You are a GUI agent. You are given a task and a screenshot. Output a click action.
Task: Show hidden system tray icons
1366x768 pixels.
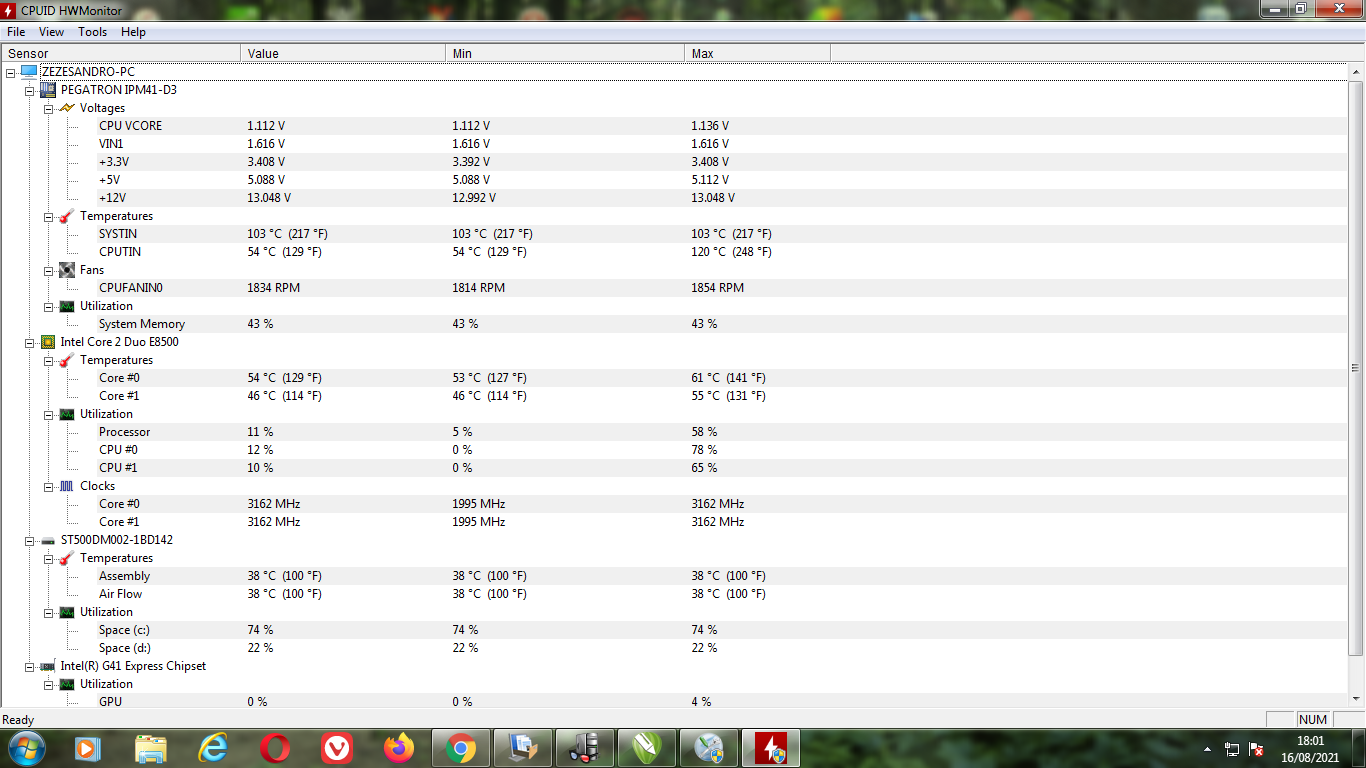click(x=1208, y=748)
